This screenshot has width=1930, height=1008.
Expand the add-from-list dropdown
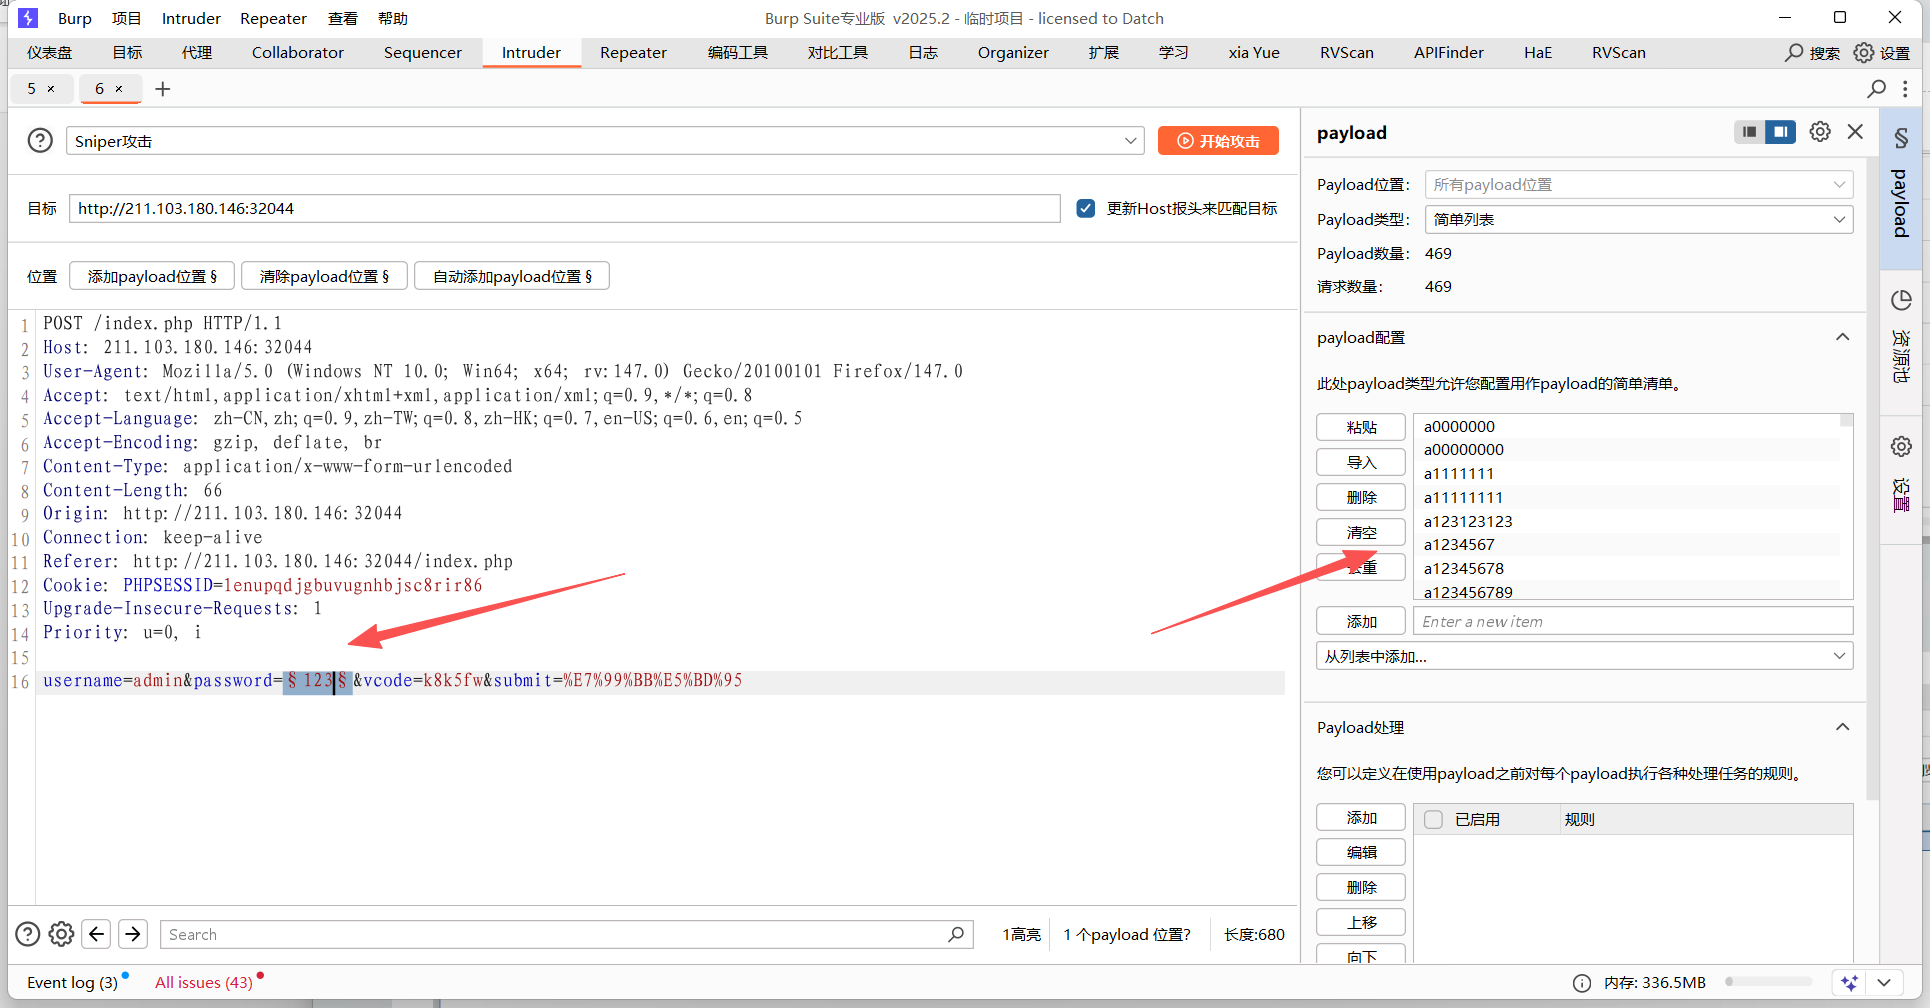1584,656
